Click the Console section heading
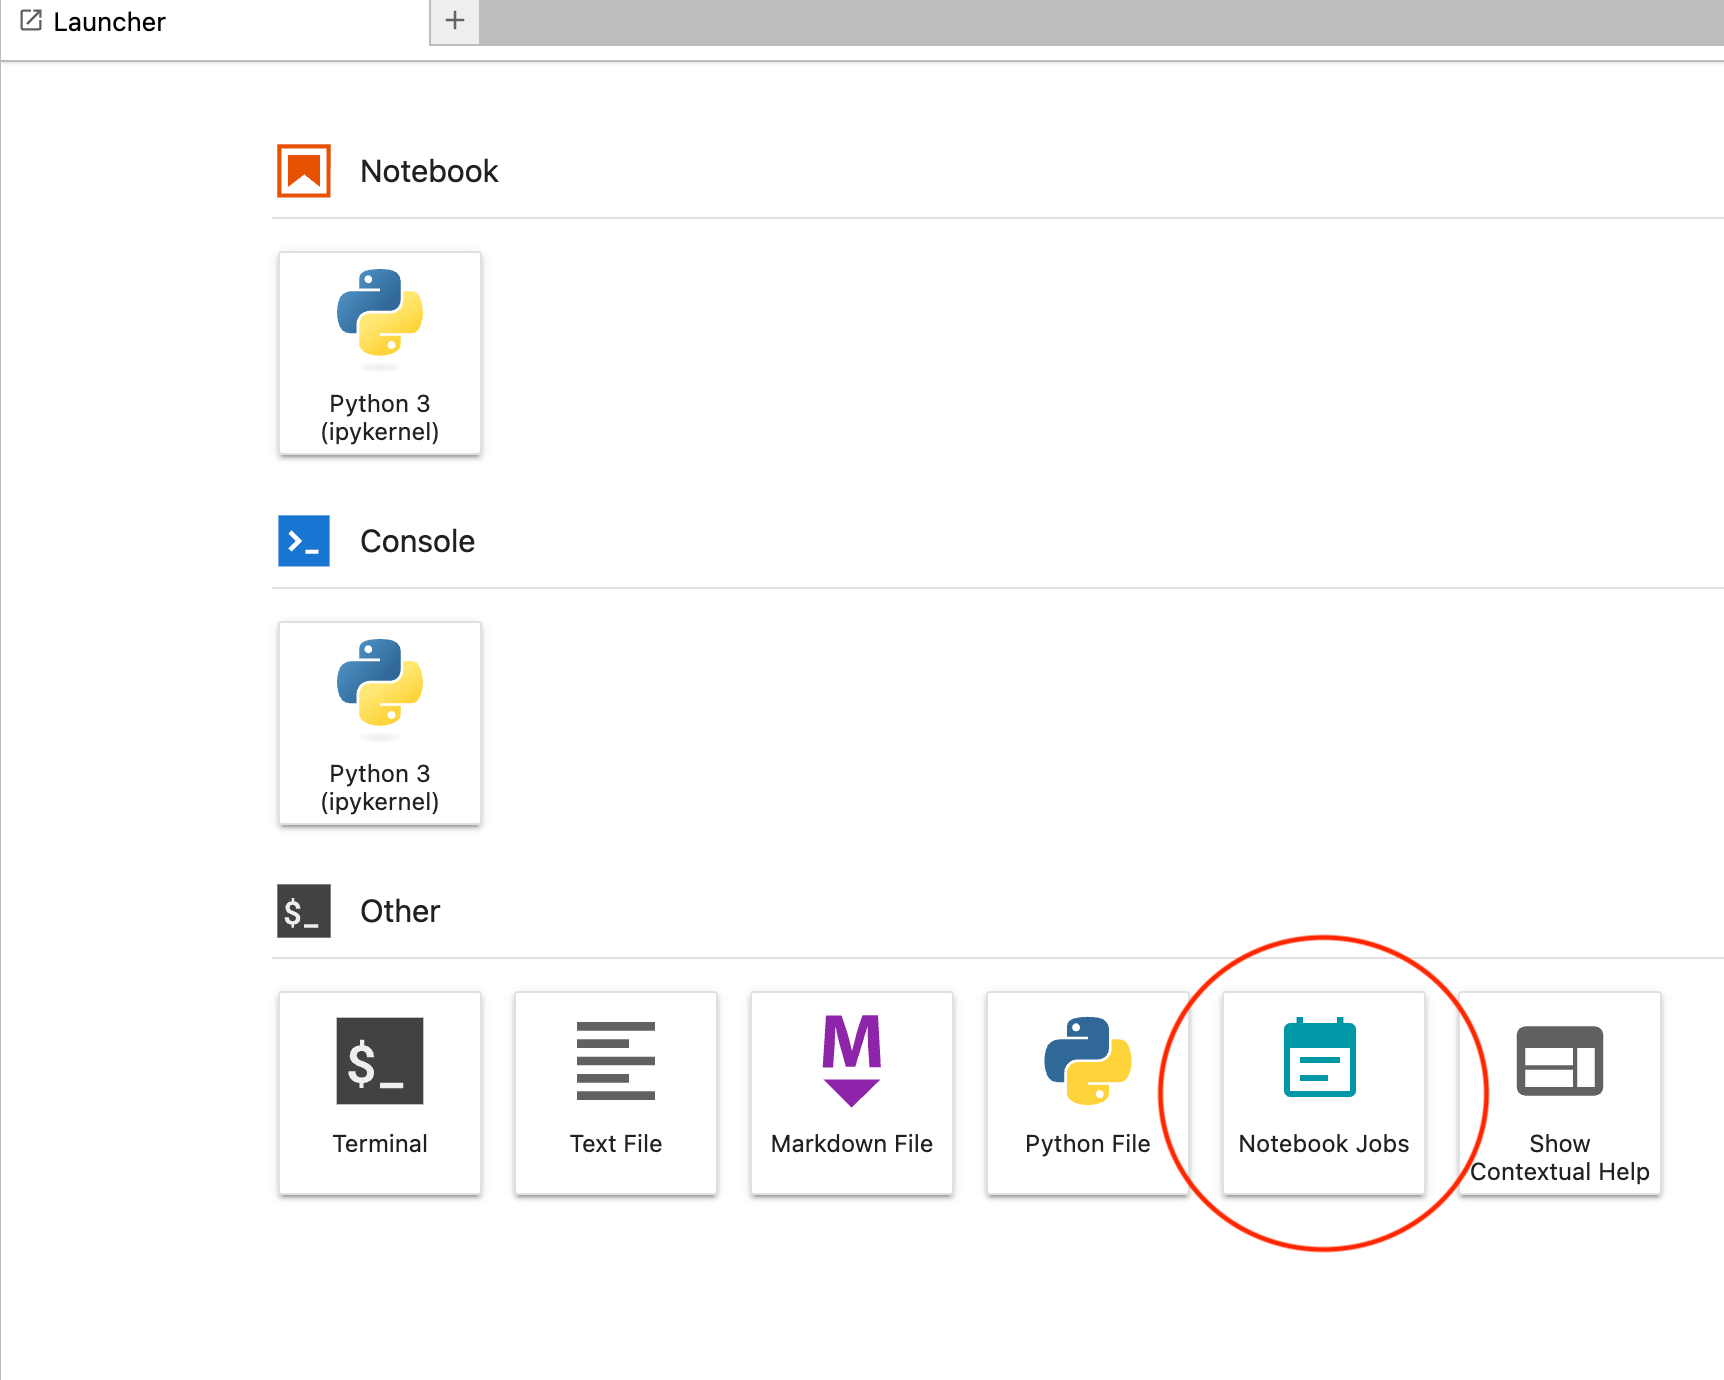Image resolution: width=1724 pixels, height=1380 pixels. click(417, 541)
